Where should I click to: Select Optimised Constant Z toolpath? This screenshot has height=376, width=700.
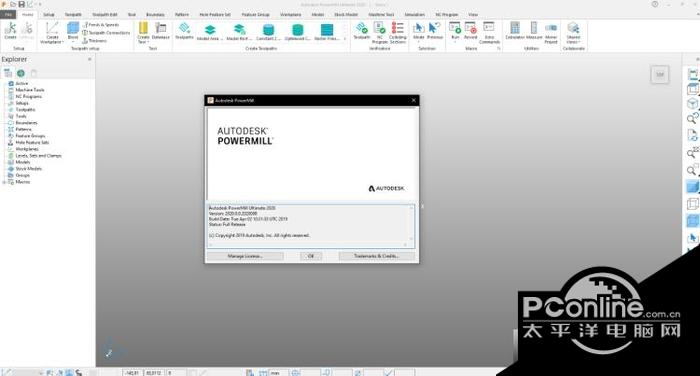coord(297,32)
